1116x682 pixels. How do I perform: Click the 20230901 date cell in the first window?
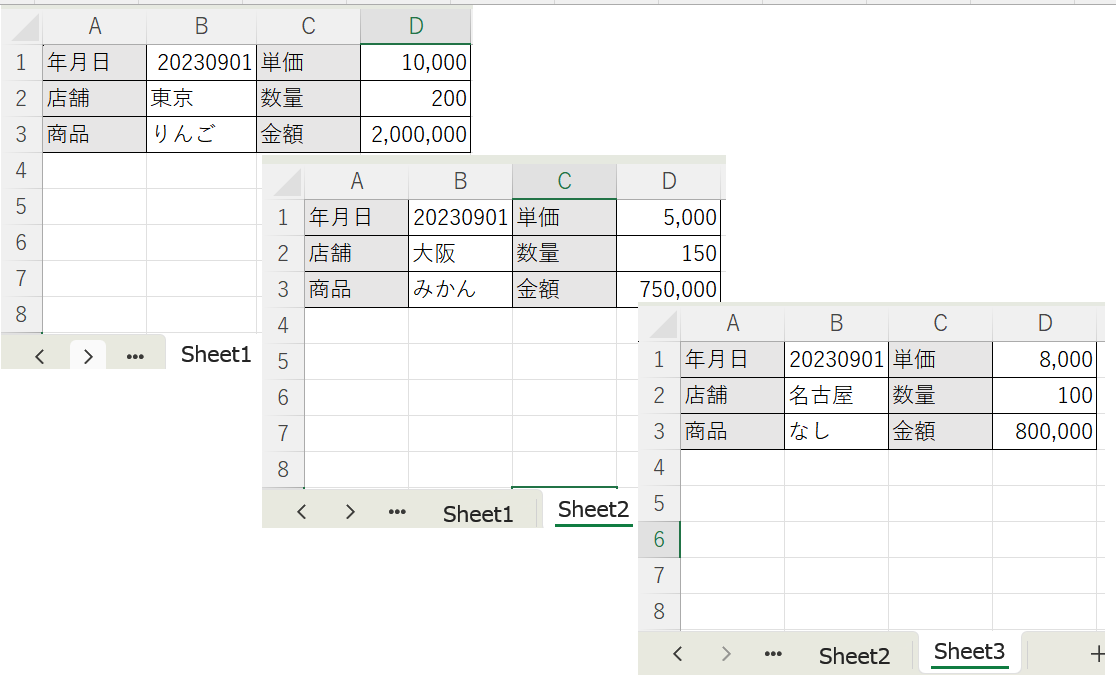point(201,63)
